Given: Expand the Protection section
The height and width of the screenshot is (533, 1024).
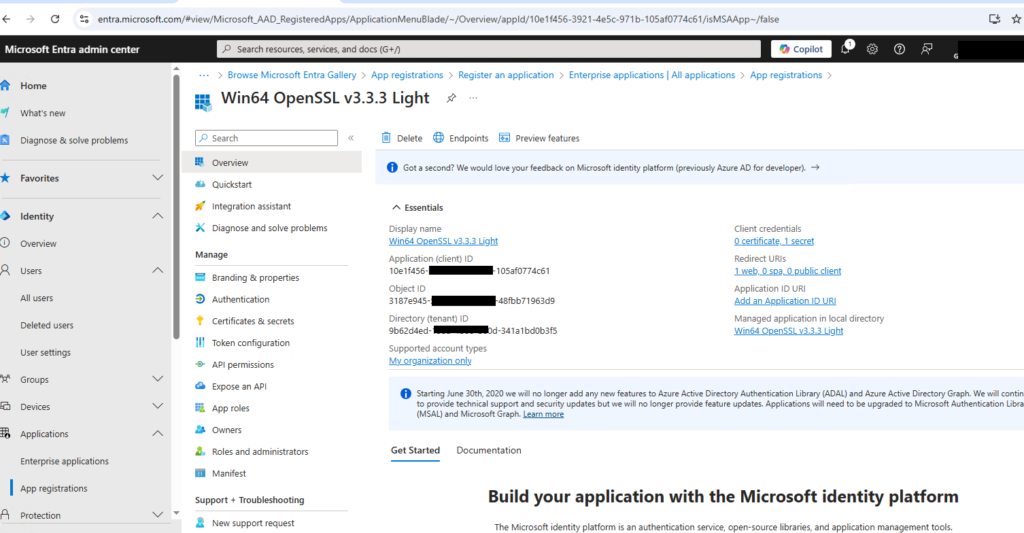Looking at the screenshot, I should coord(157,515).
